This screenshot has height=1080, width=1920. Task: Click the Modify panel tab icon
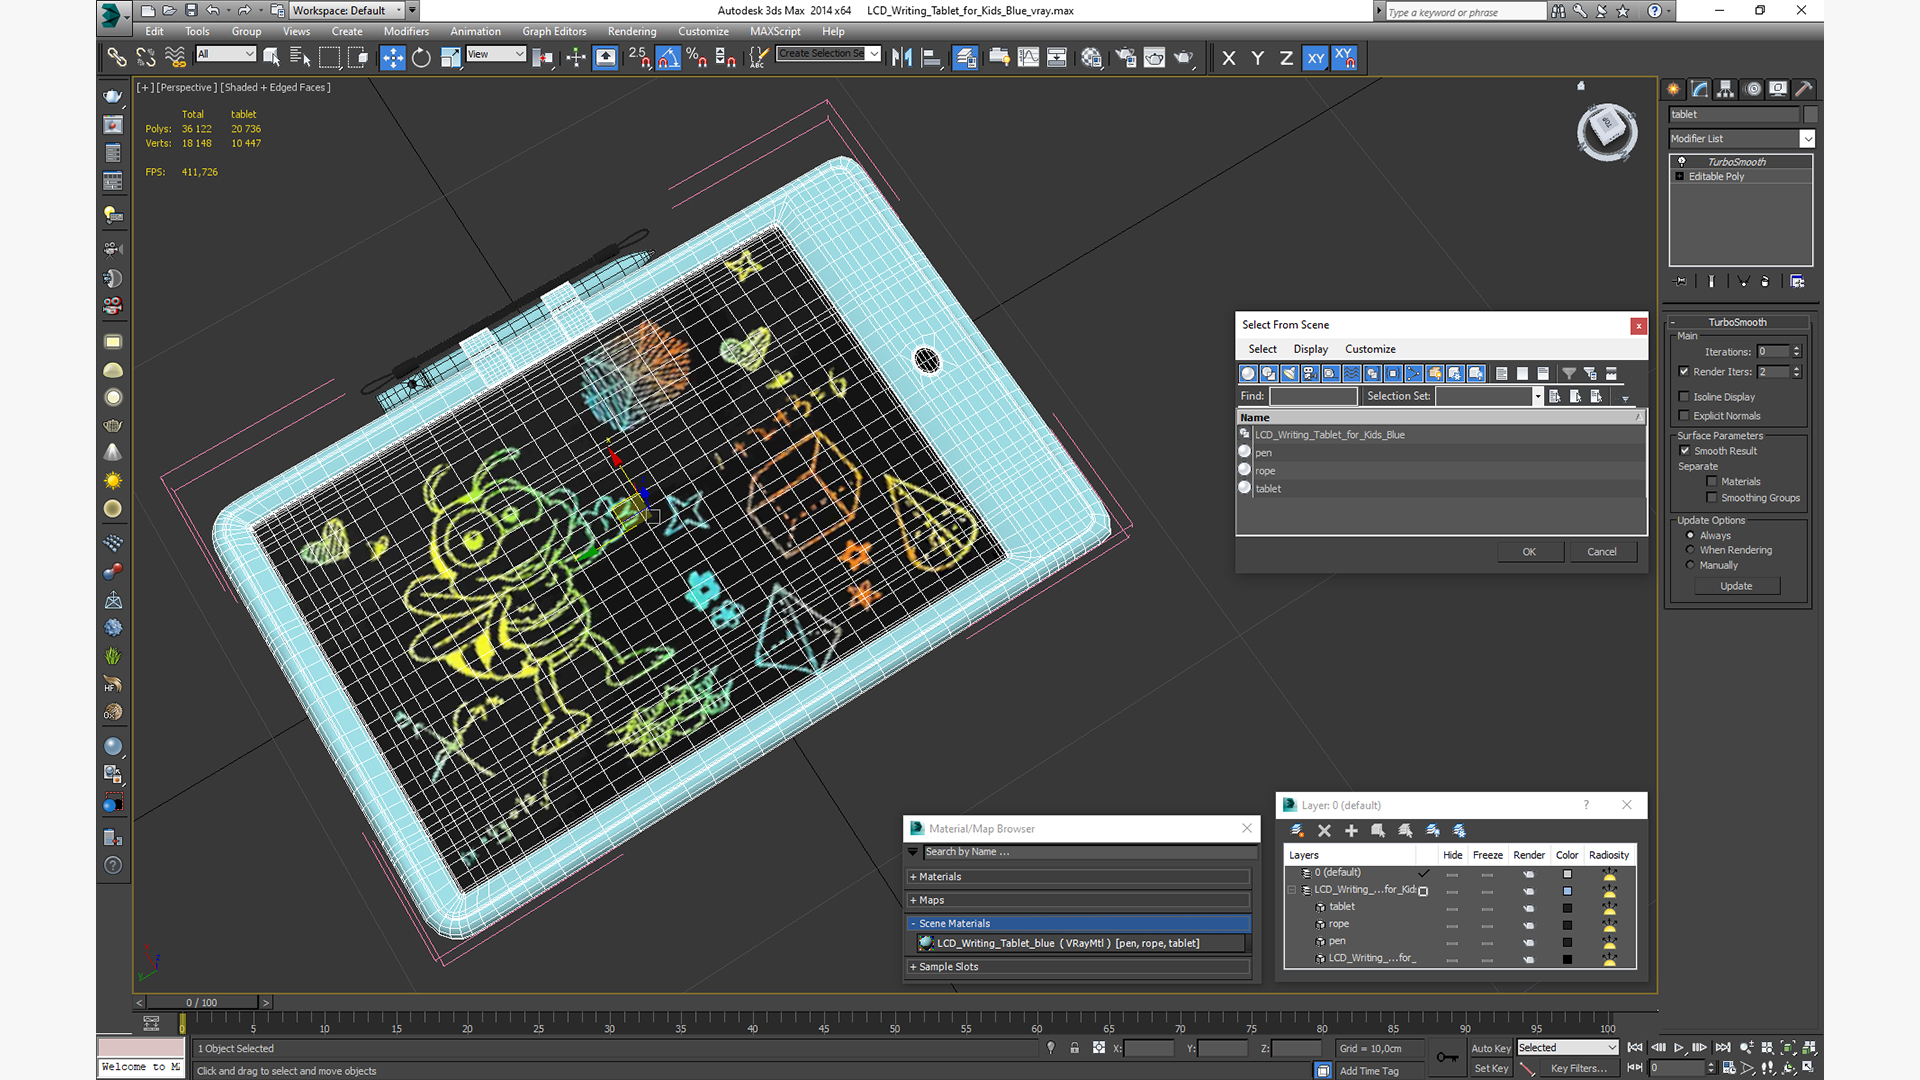pos(1700,89)
